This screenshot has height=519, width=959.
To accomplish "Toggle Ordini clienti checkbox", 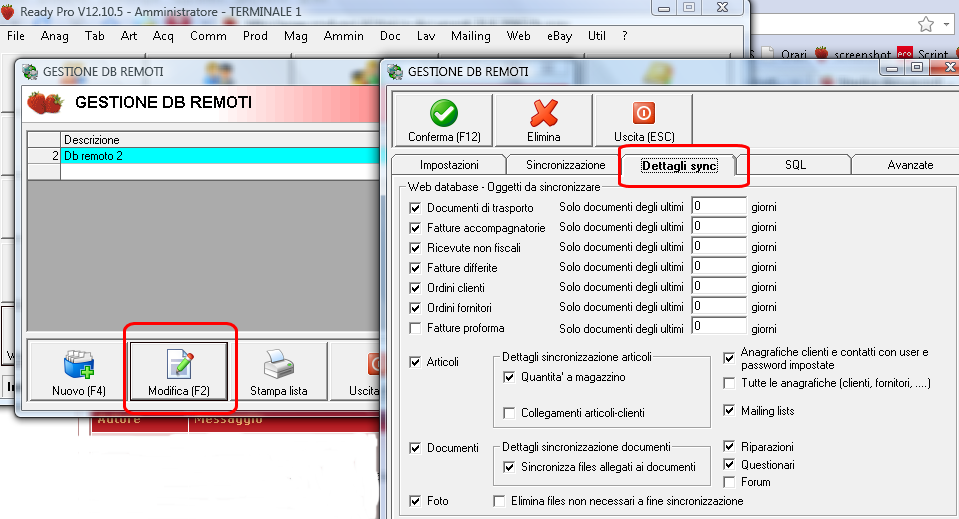I will point(415,288).
